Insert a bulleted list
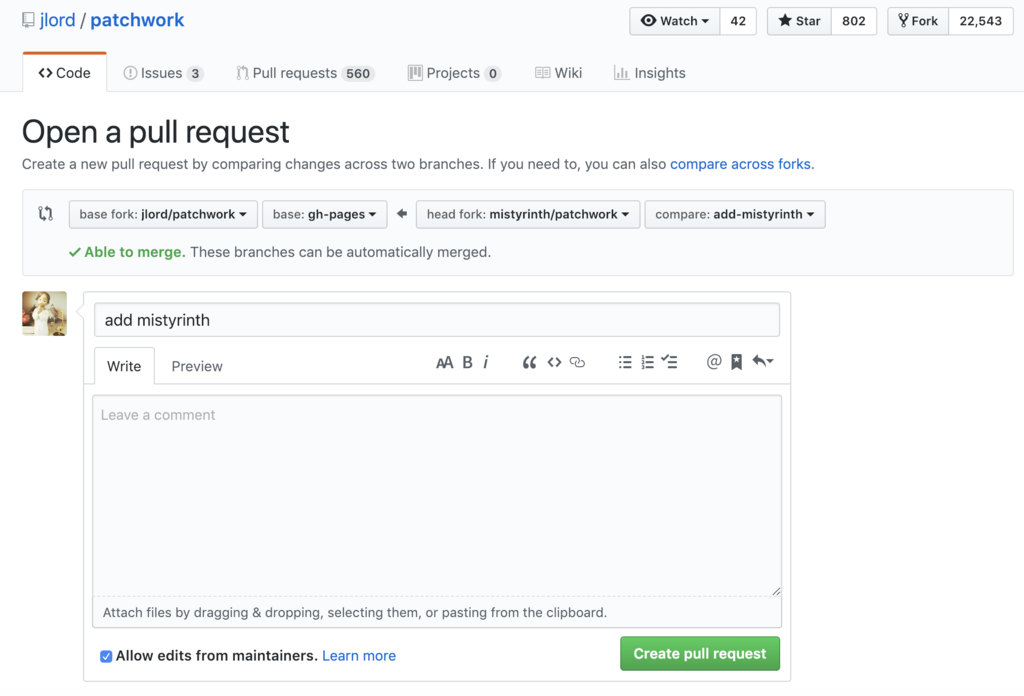 (x=625, y=362)
